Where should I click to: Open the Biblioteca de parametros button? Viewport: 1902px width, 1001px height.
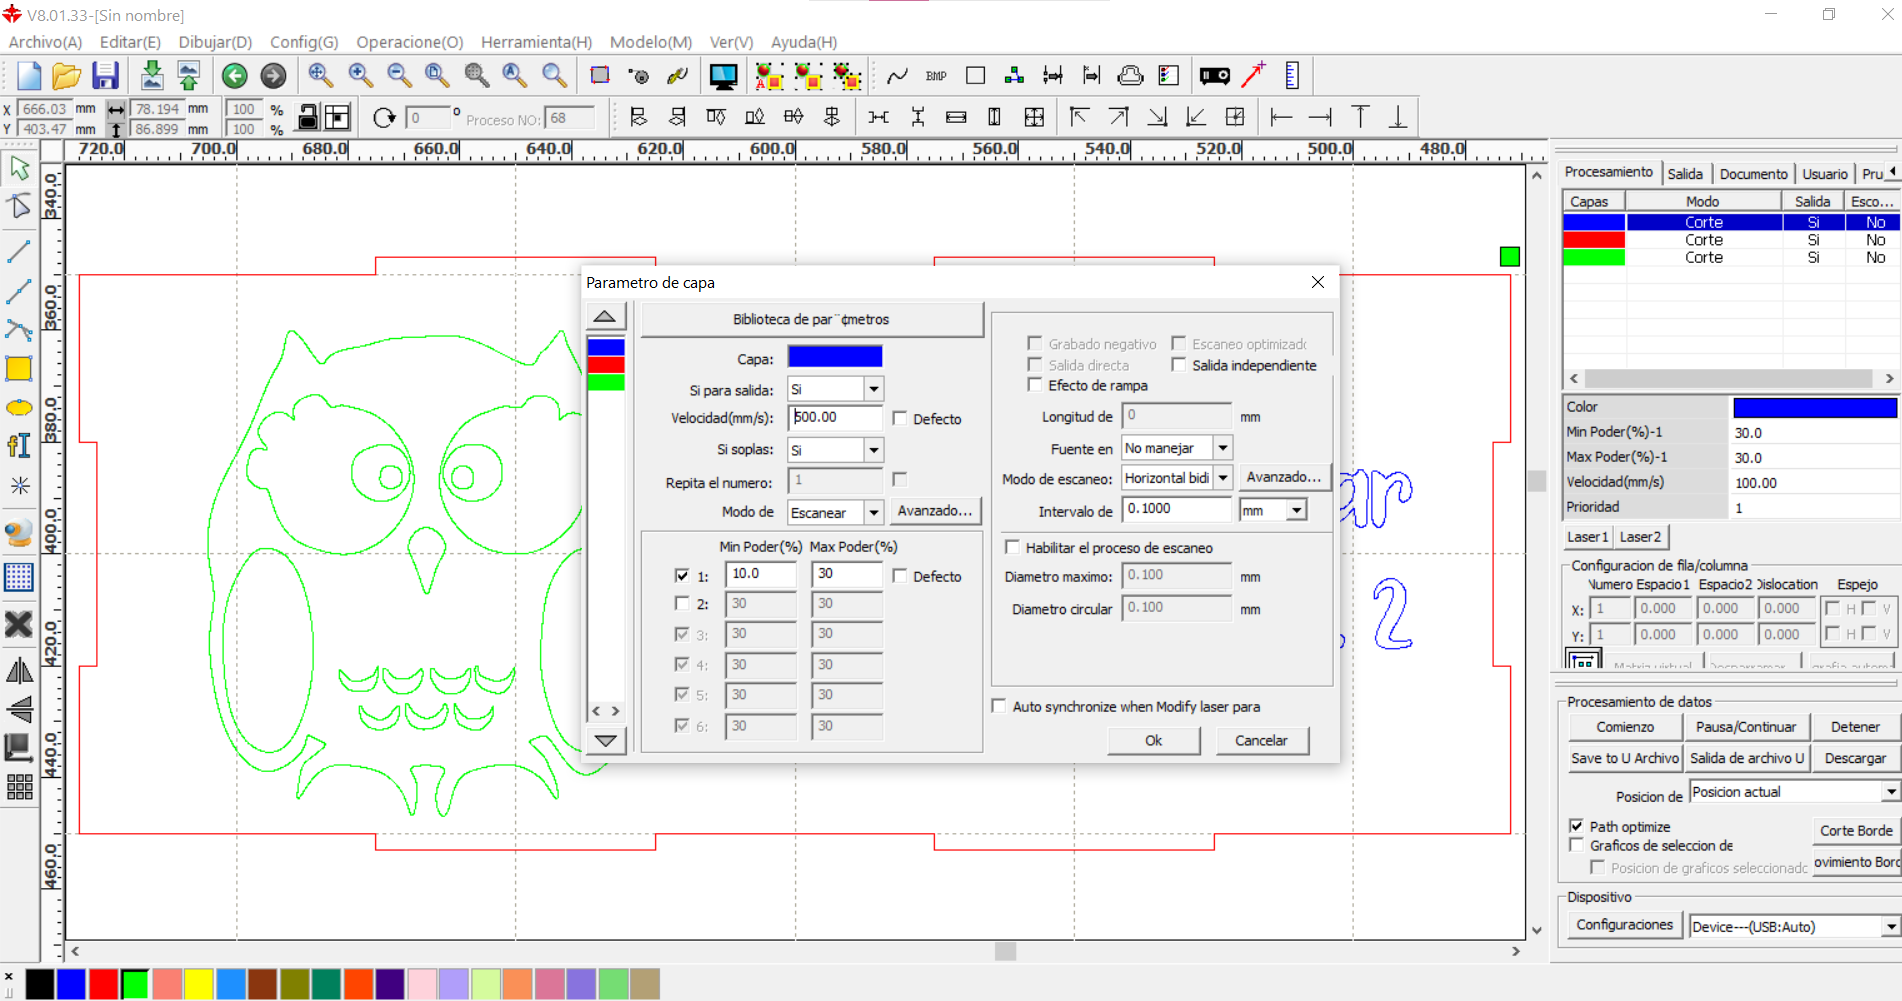point(811,320)
